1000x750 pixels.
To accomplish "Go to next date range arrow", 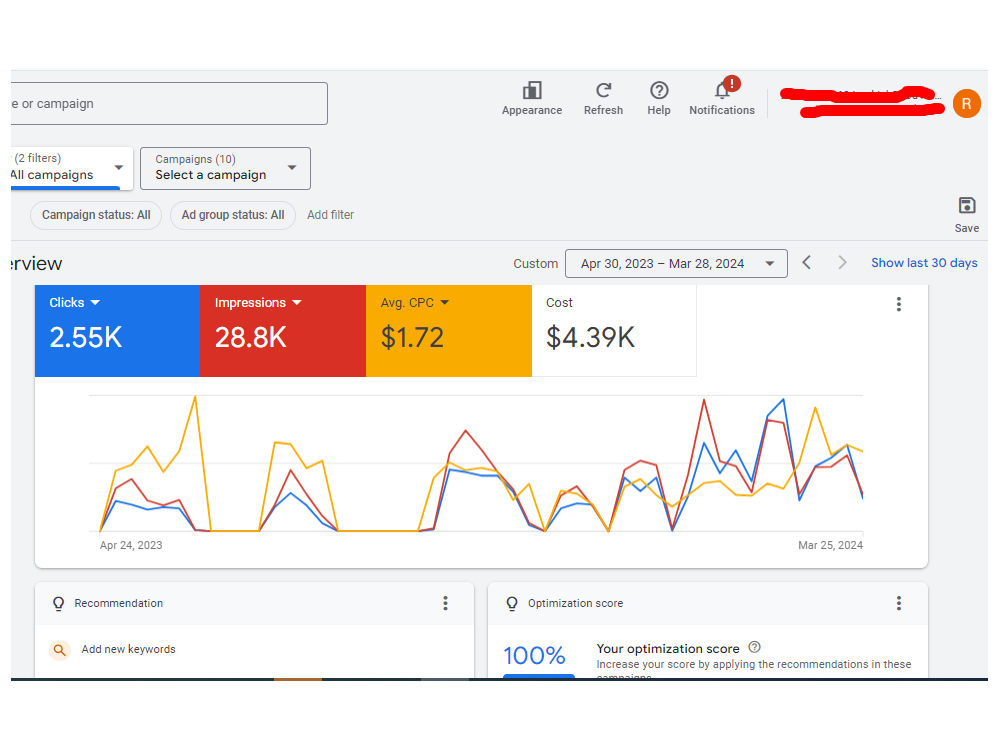I will tap(842, 263).
